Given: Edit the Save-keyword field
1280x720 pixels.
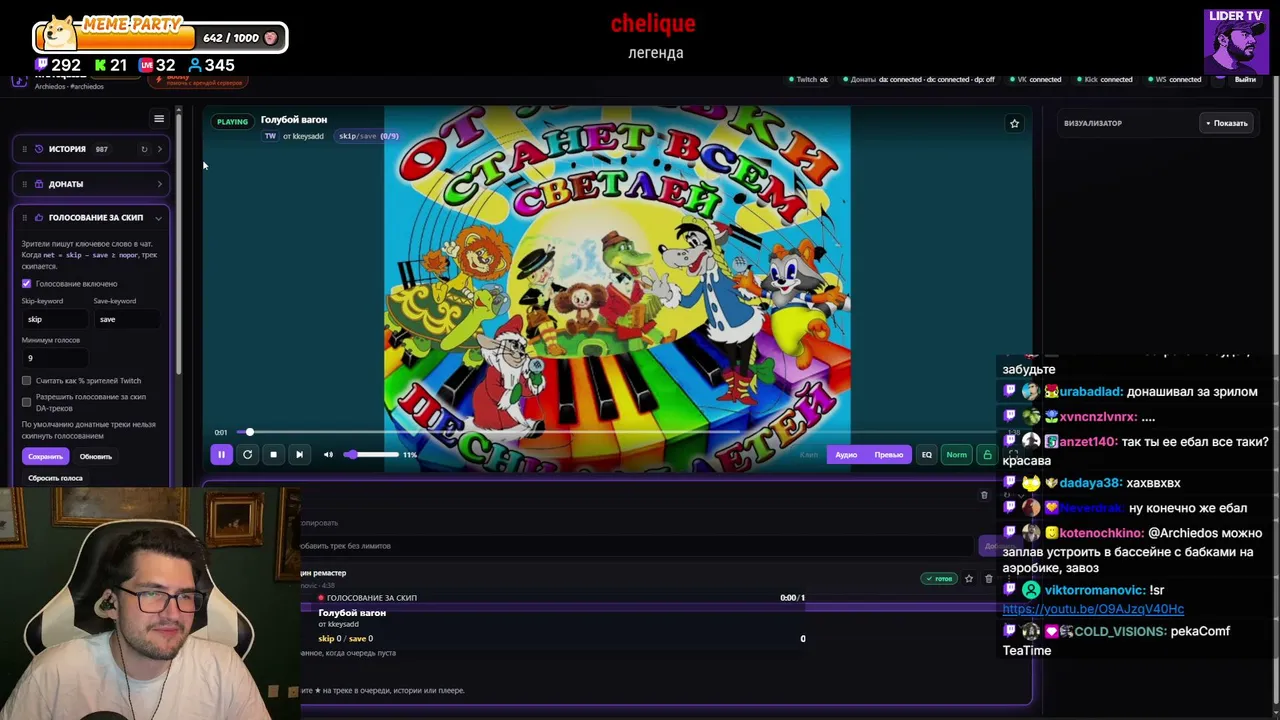Looking at the screenshot, I should [126, 319].
